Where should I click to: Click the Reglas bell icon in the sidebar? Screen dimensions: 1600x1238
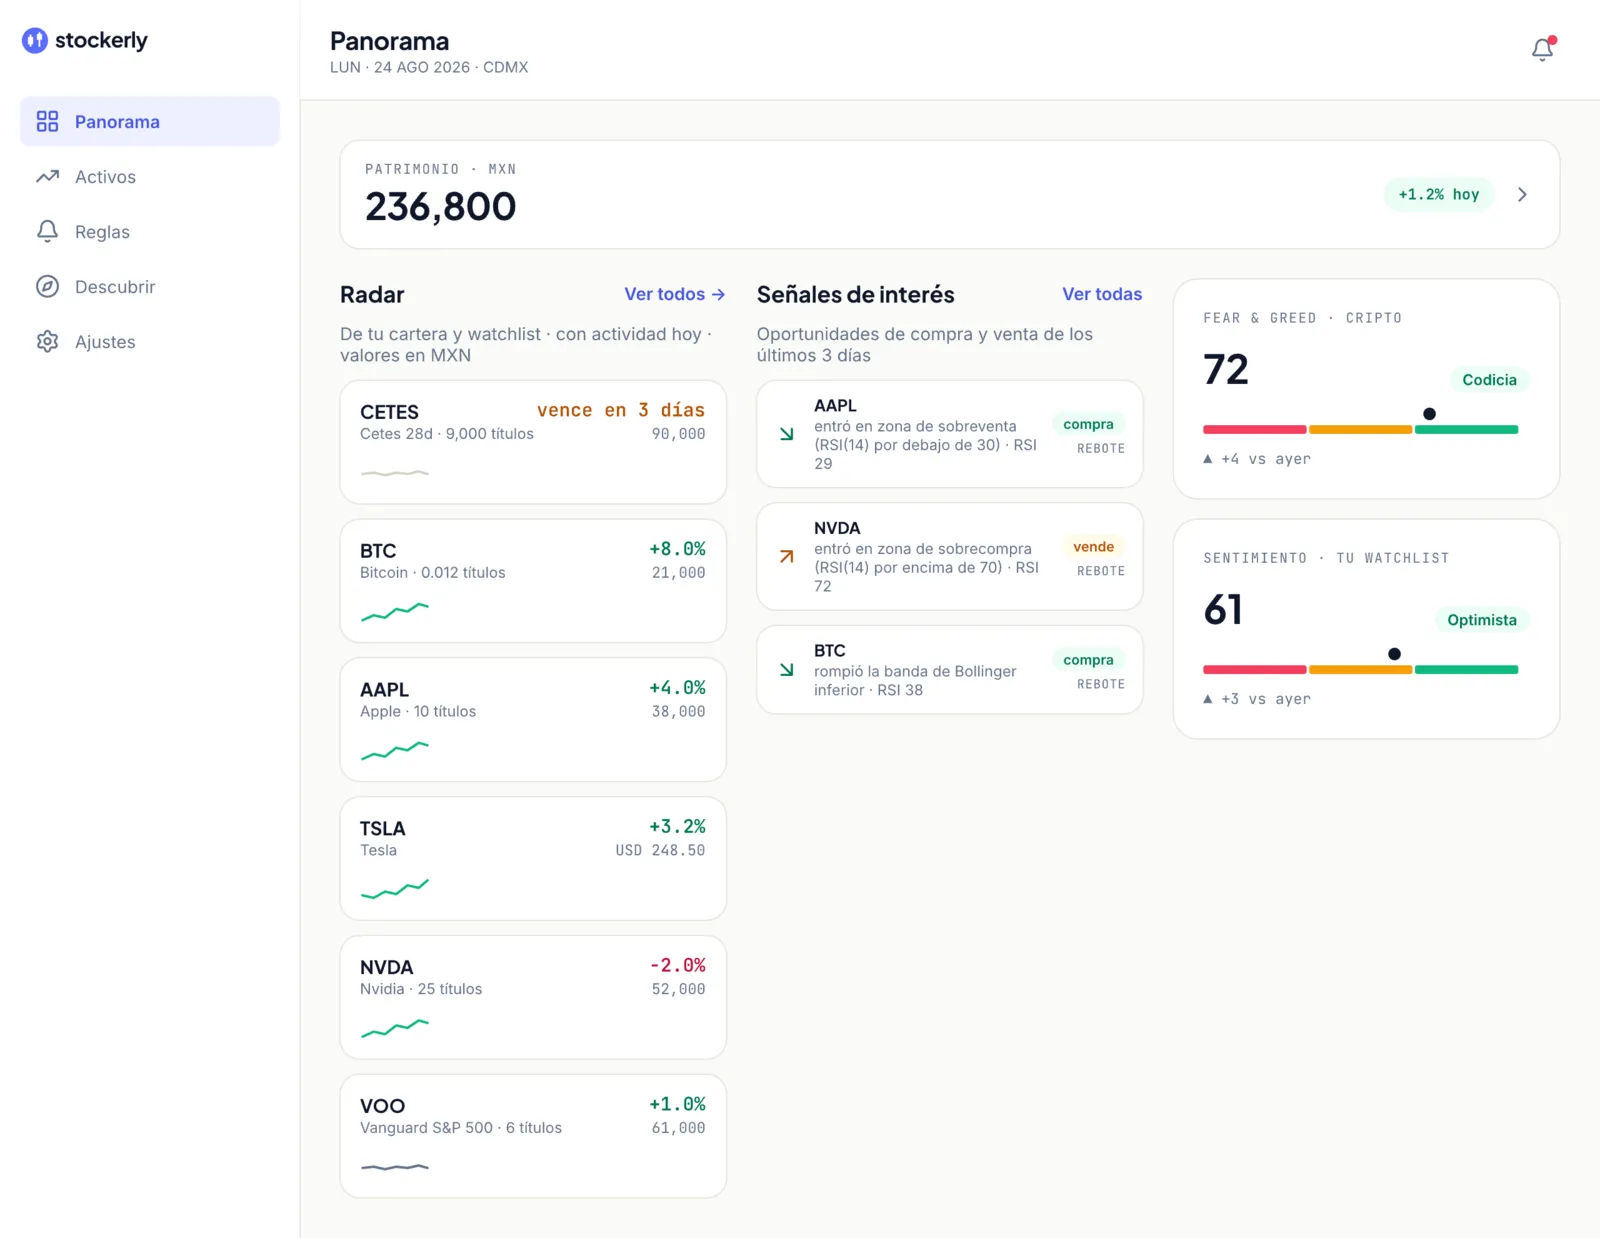[x=47, y=231]
